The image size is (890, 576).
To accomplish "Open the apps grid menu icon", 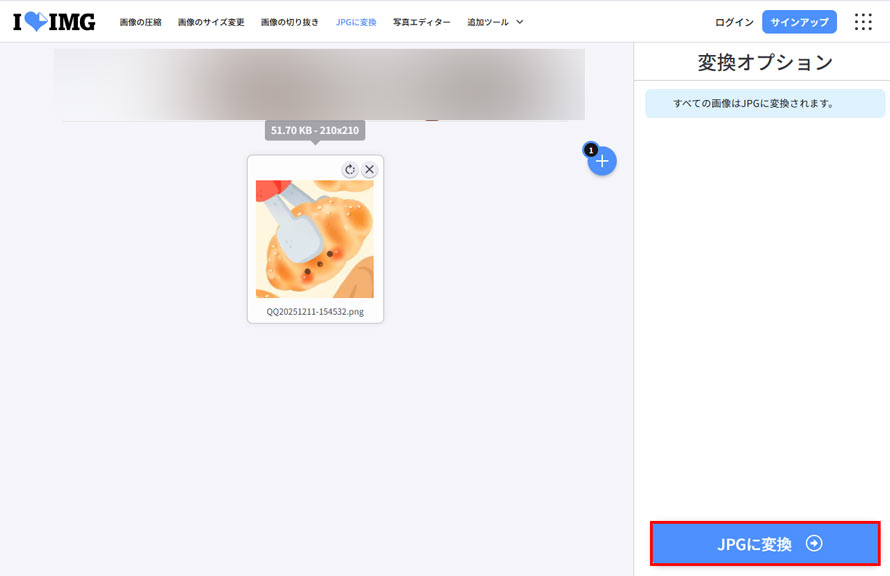I will pyautogui.click(x=863, y=22).
